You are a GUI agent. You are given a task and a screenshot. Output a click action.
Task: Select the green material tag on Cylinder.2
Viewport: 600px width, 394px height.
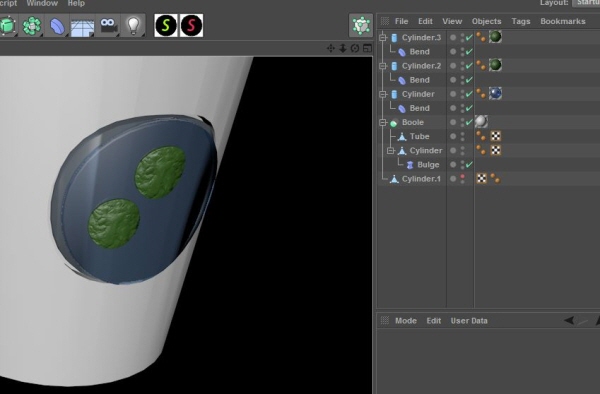click(495, 65)
